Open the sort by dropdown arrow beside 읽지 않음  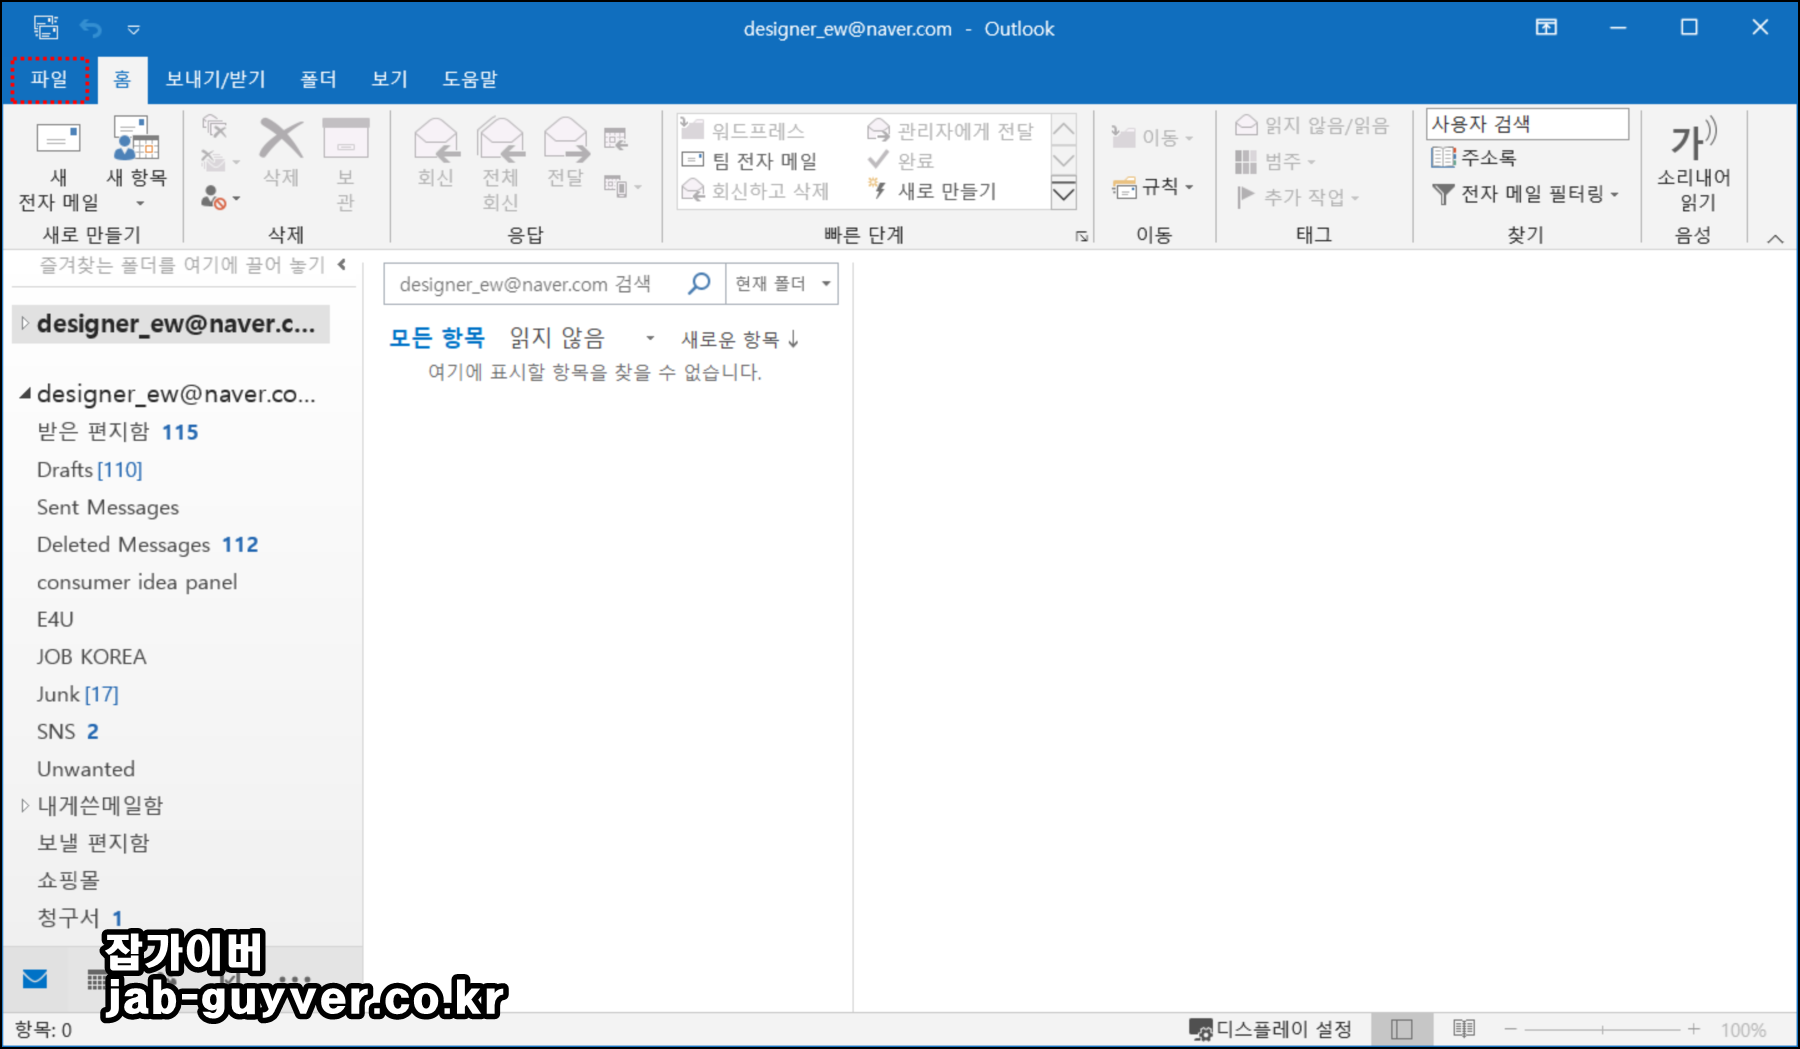click(x=650, y=339)
